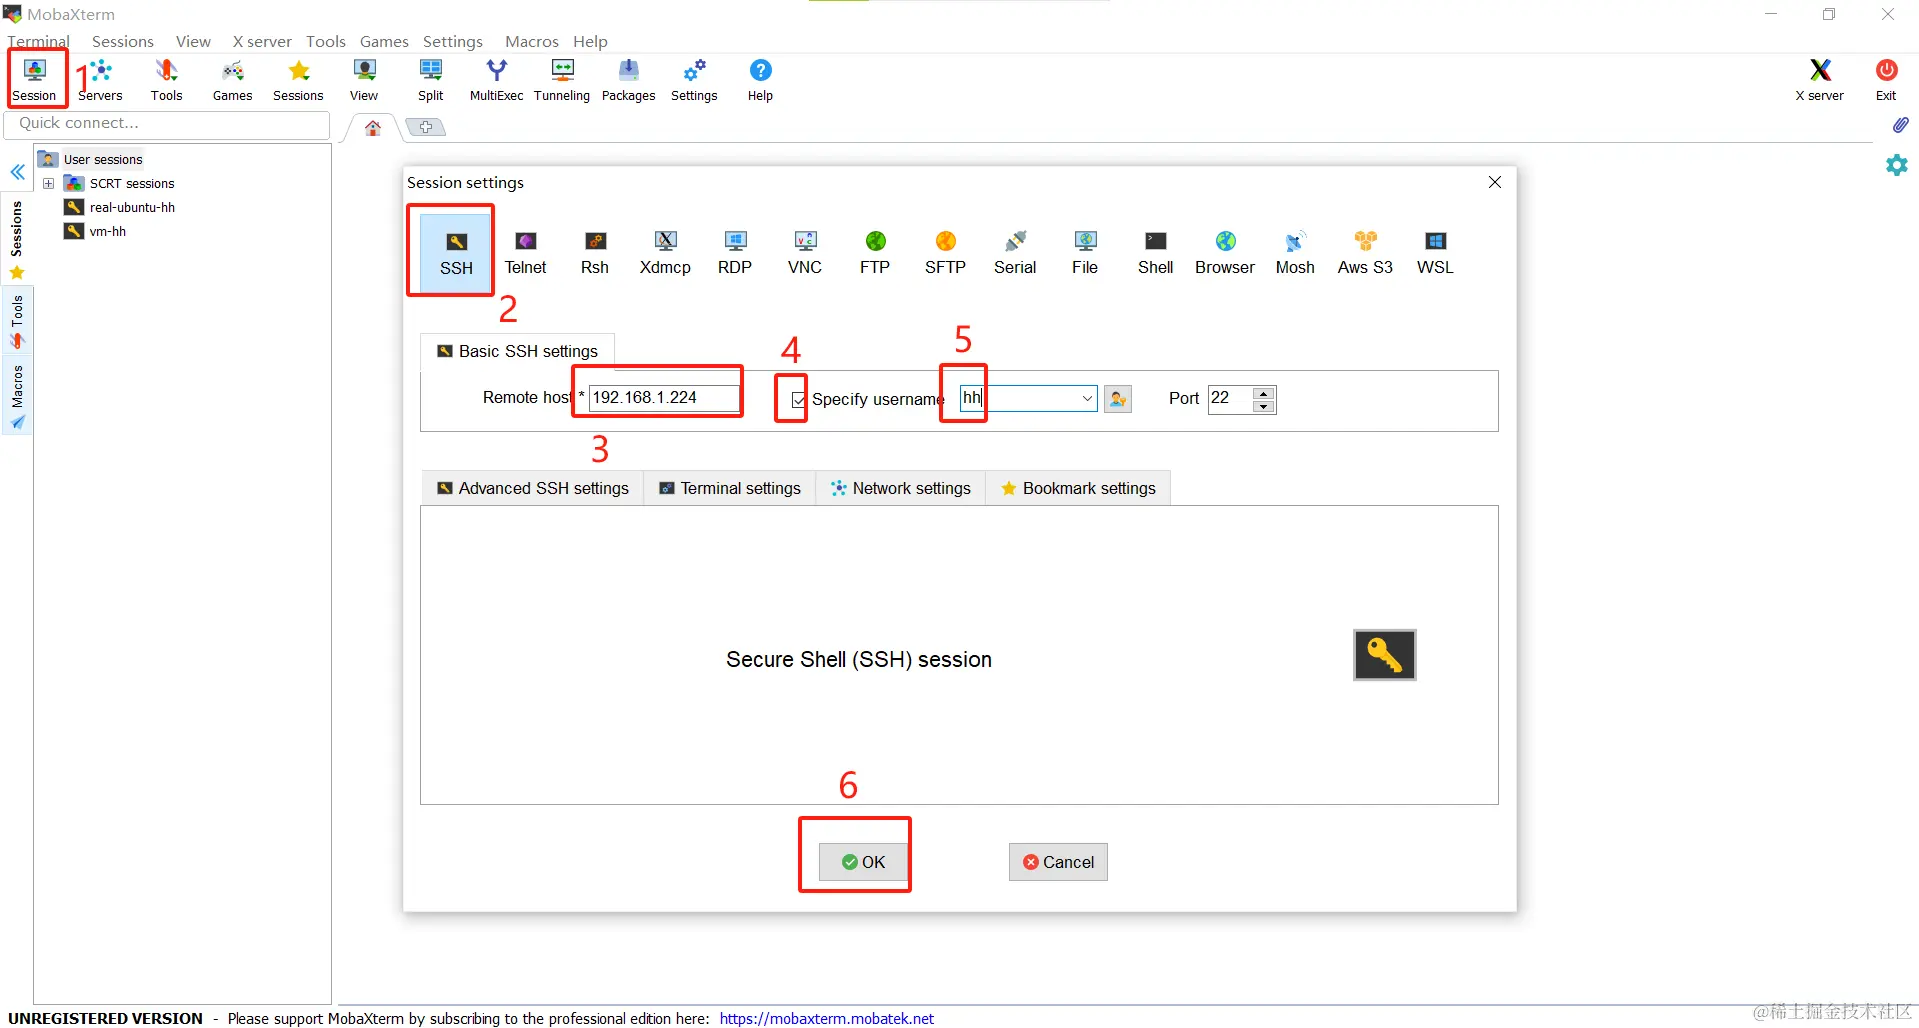Switch to Network settings tab

tap(901, 488)
